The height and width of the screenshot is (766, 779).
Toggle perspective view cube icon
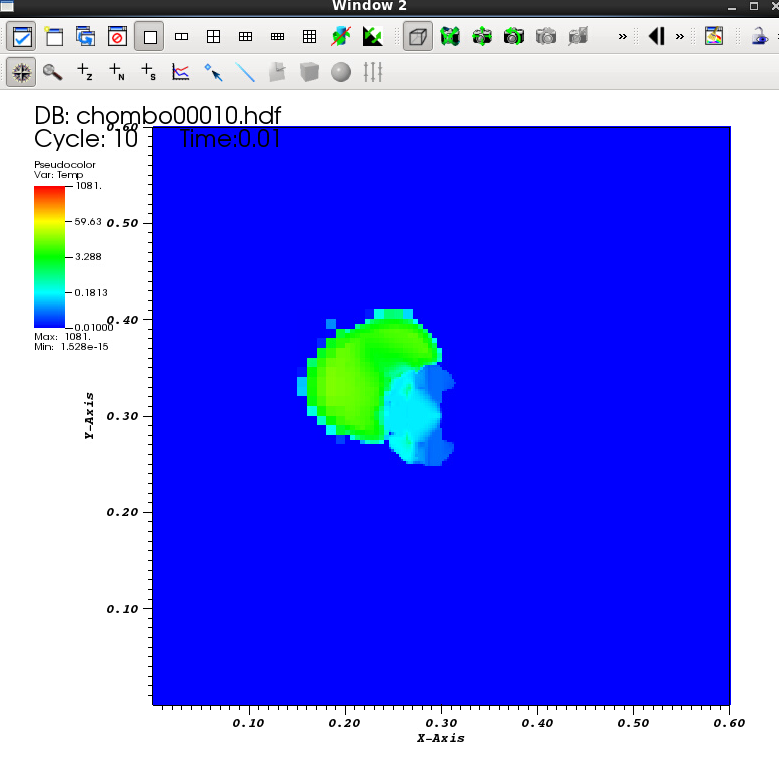[417, 36]
